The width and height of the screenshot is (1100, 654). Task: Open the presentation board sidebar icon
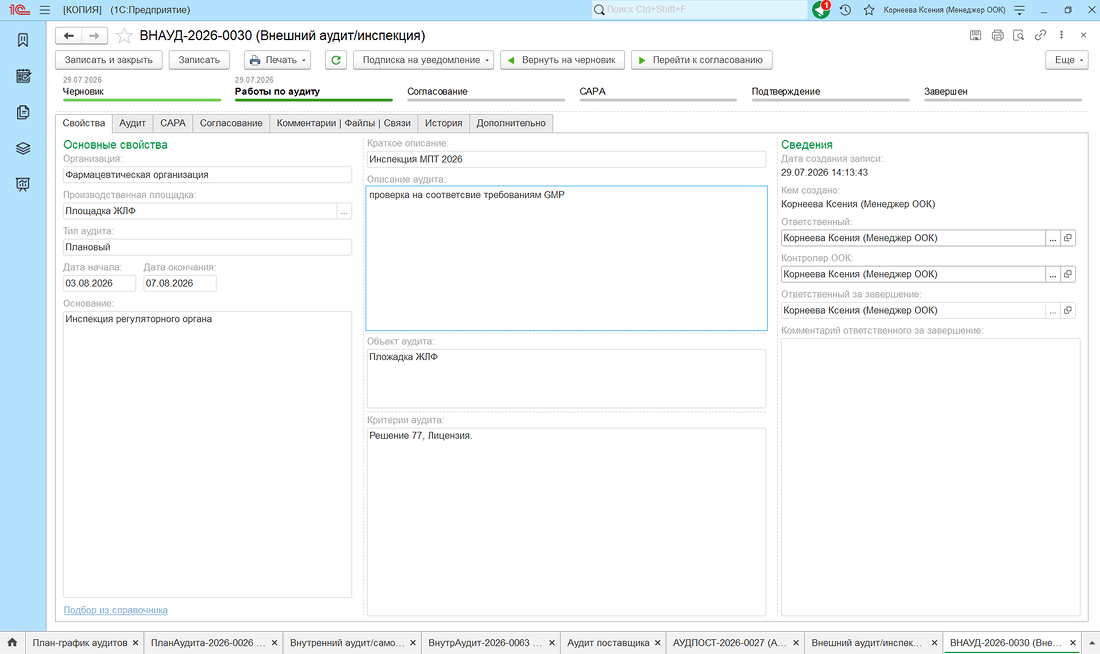(x=23, y=185)
